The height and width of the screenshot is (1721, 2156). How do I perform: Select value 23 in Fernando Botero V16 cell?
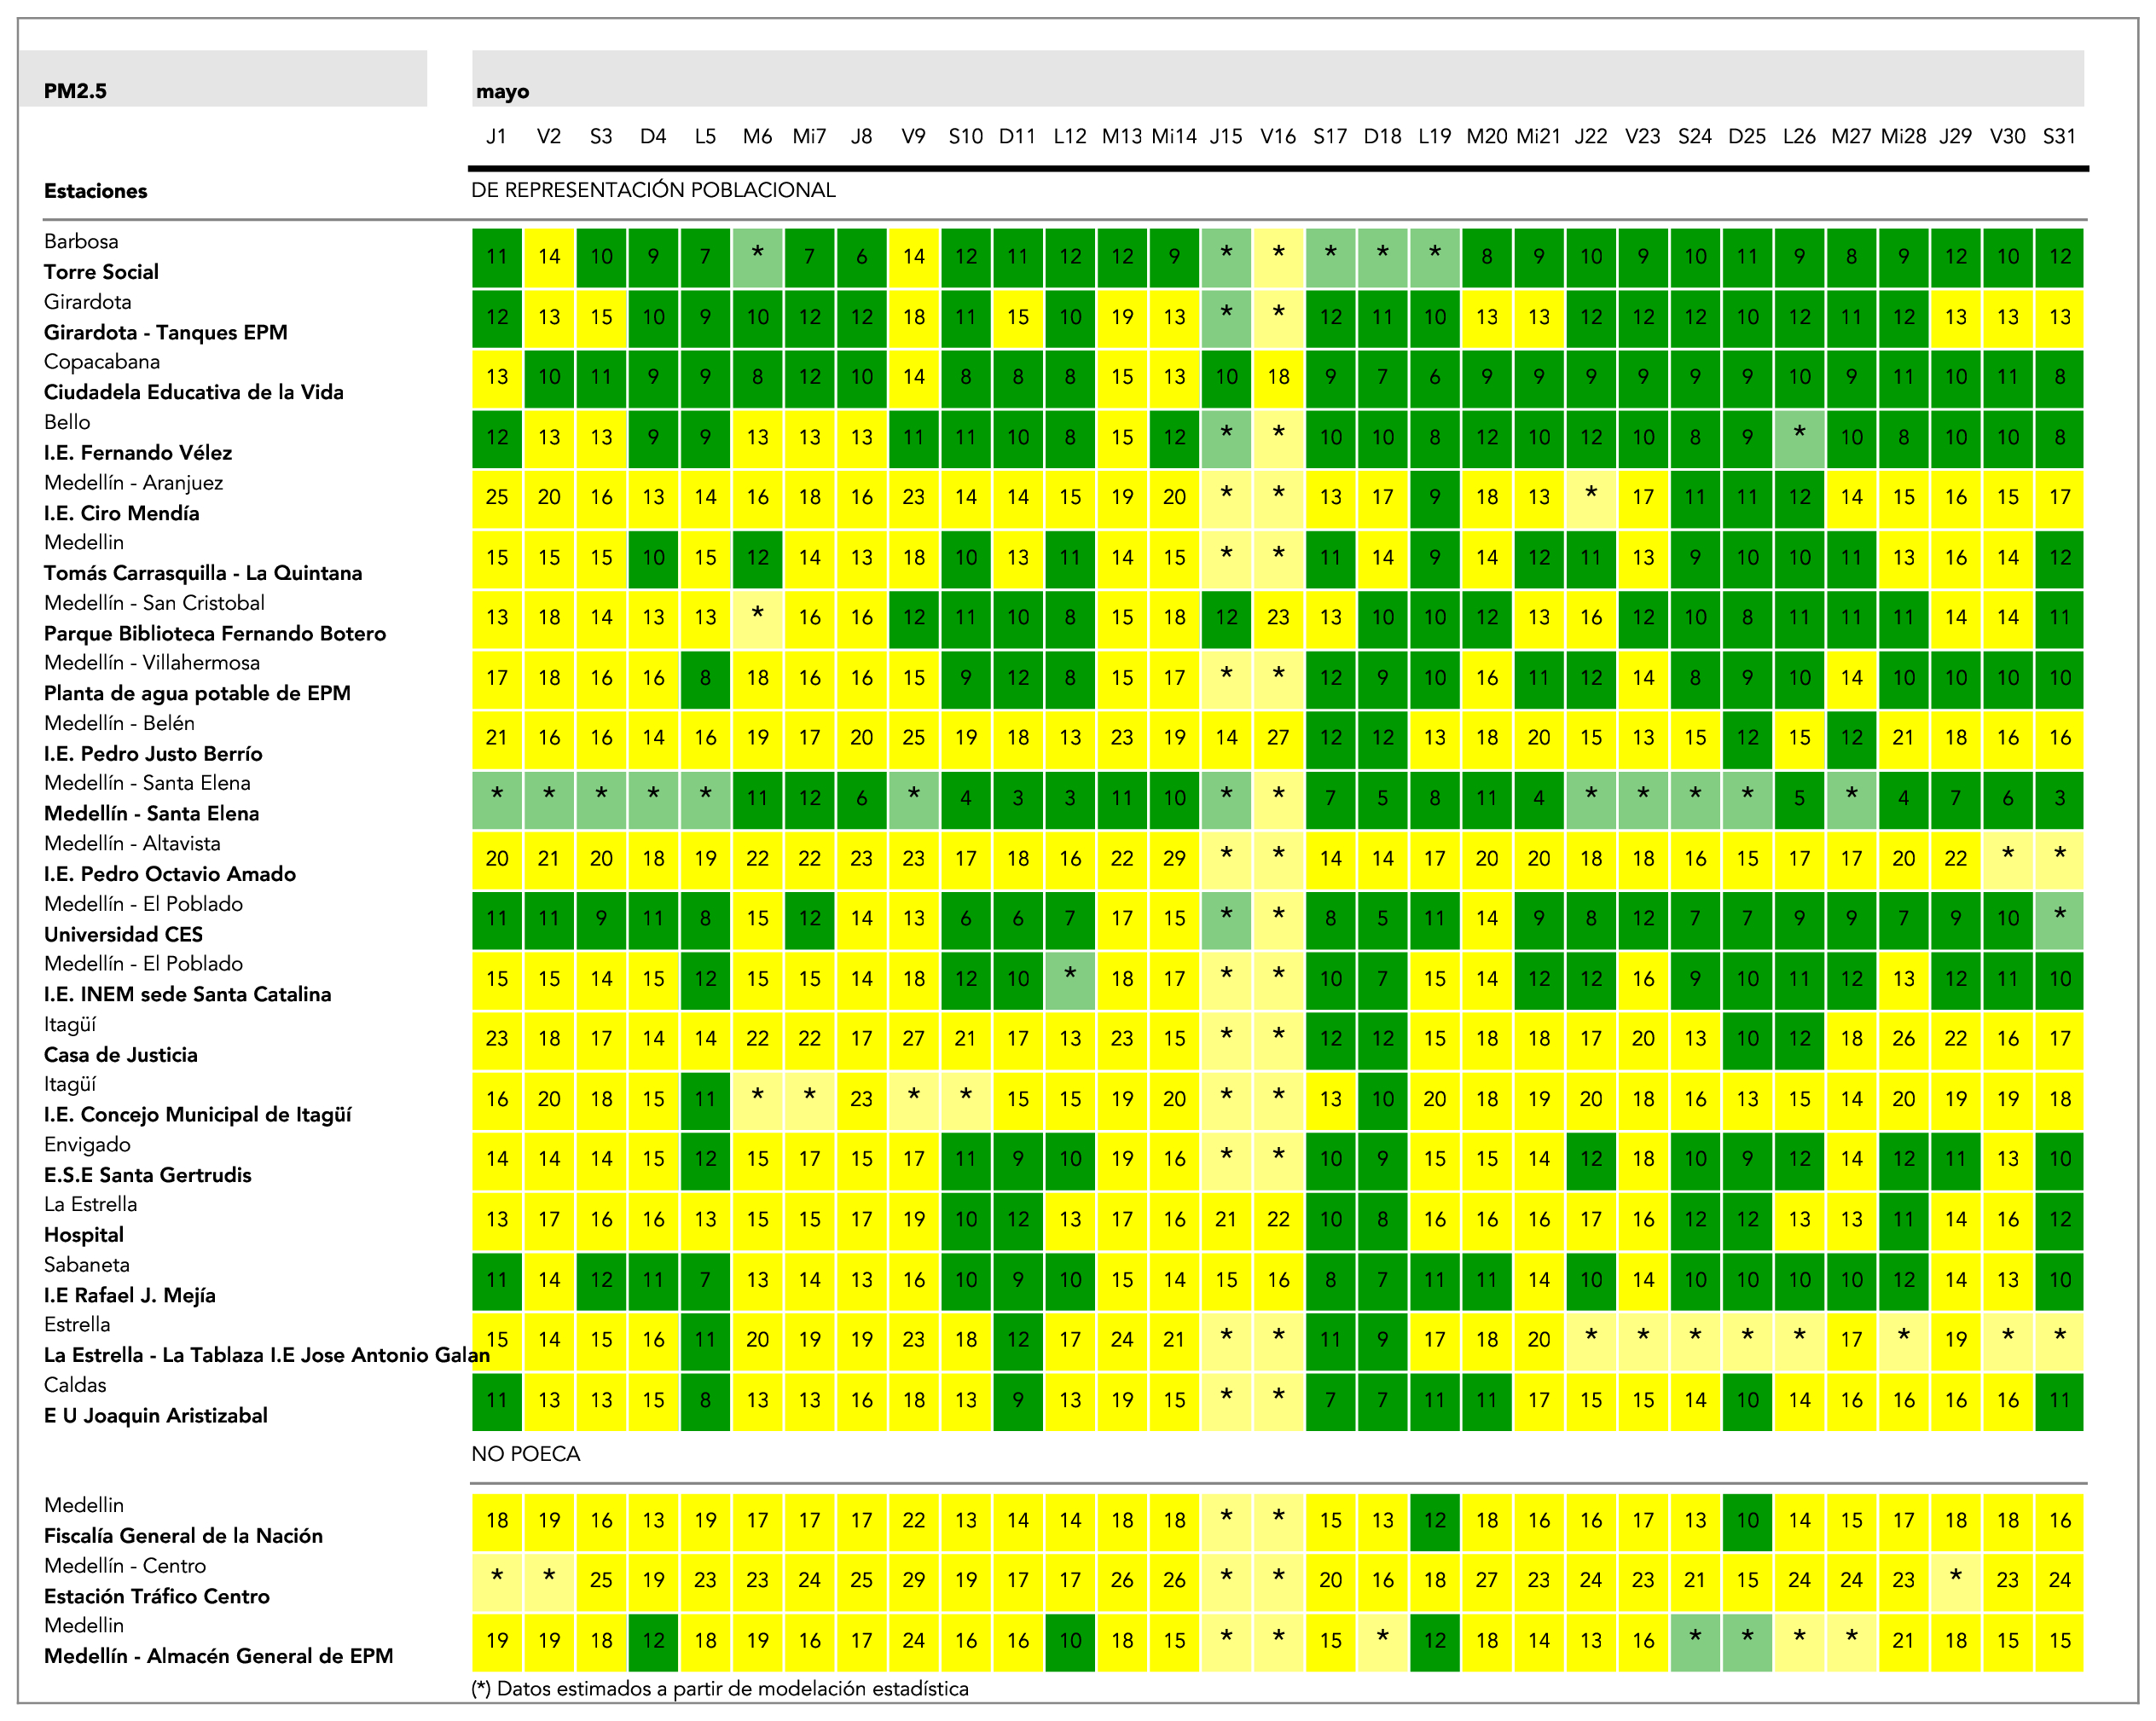pos(1278,618)
